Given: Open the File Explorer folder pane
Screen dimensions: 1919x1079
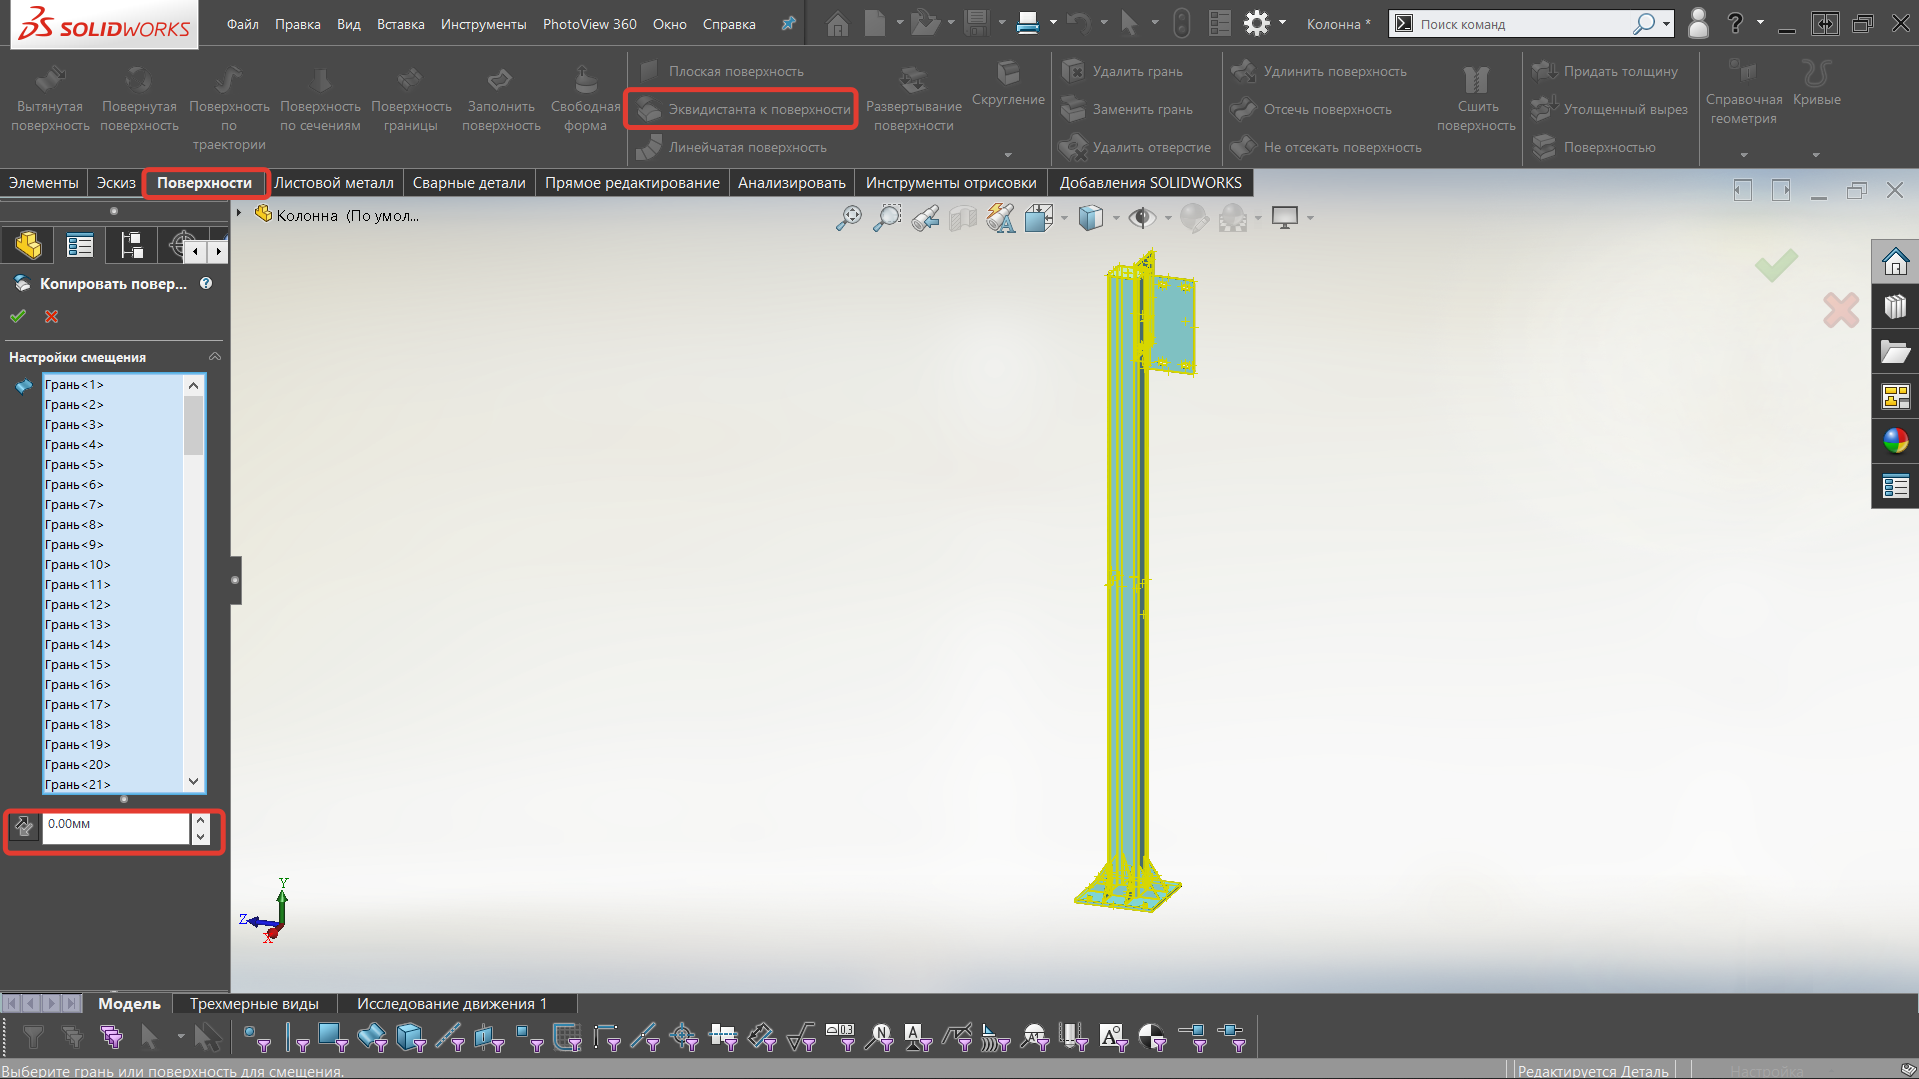Looking at the screenshot, I should [x=1895, y=352].
